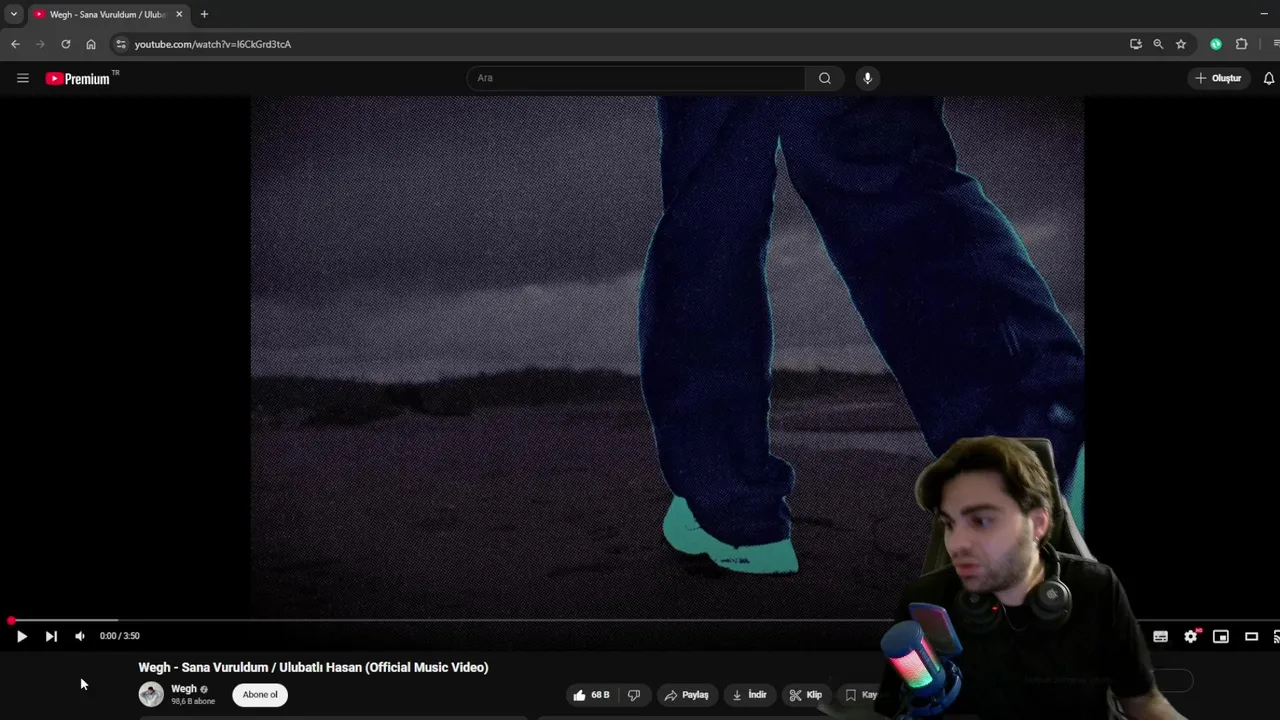Download video via İndir
This screenshot has width=1280, height=720.
pos(749,695)
